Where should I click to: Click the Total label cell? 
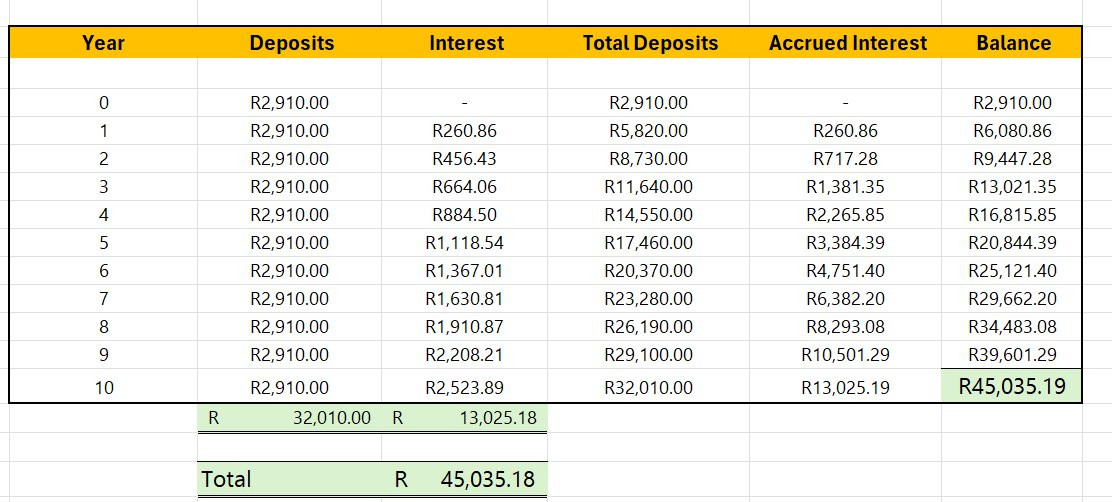289,479
